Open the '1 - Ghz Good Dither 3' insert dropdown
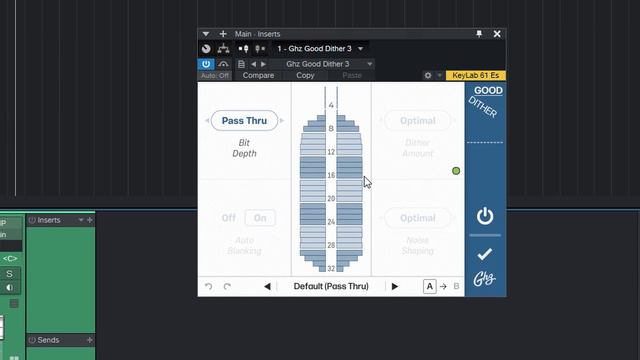Viewport: 640px width, 360px height. [320, 49]
